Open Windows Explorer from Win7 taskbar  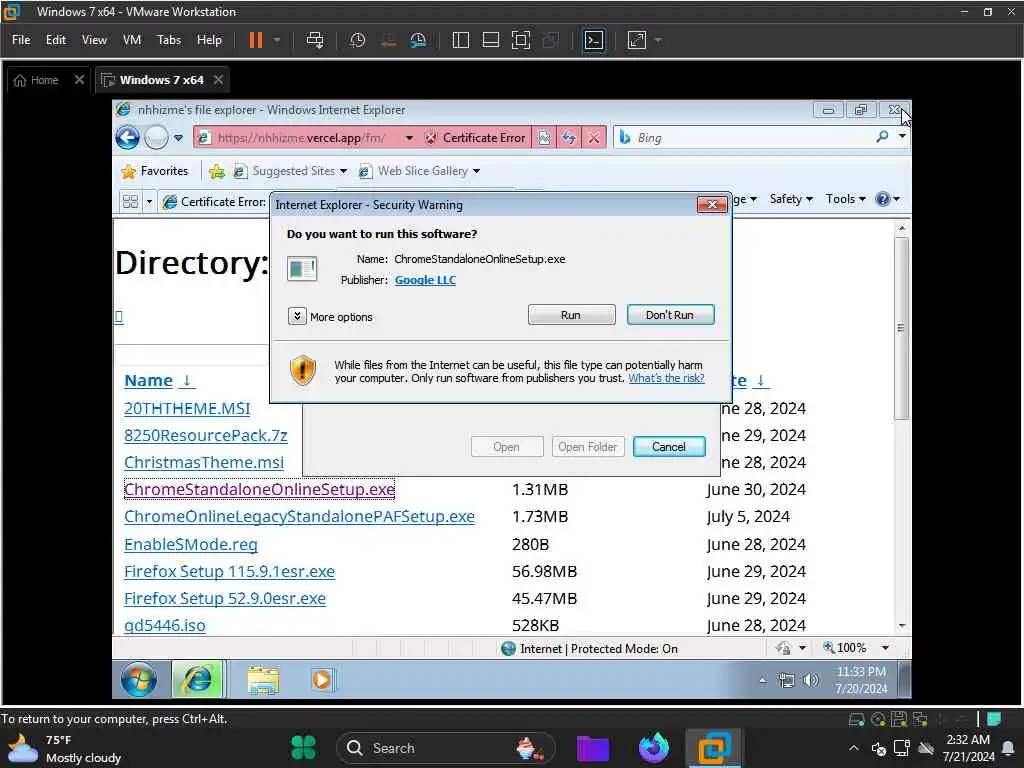263,680
